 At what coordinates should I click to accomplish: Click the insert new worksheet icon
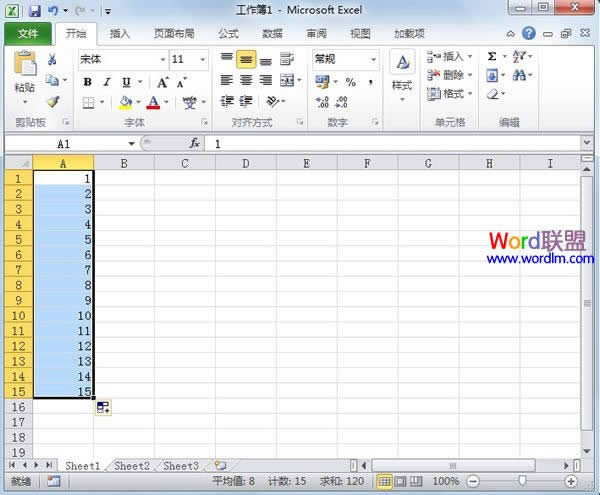220,466
